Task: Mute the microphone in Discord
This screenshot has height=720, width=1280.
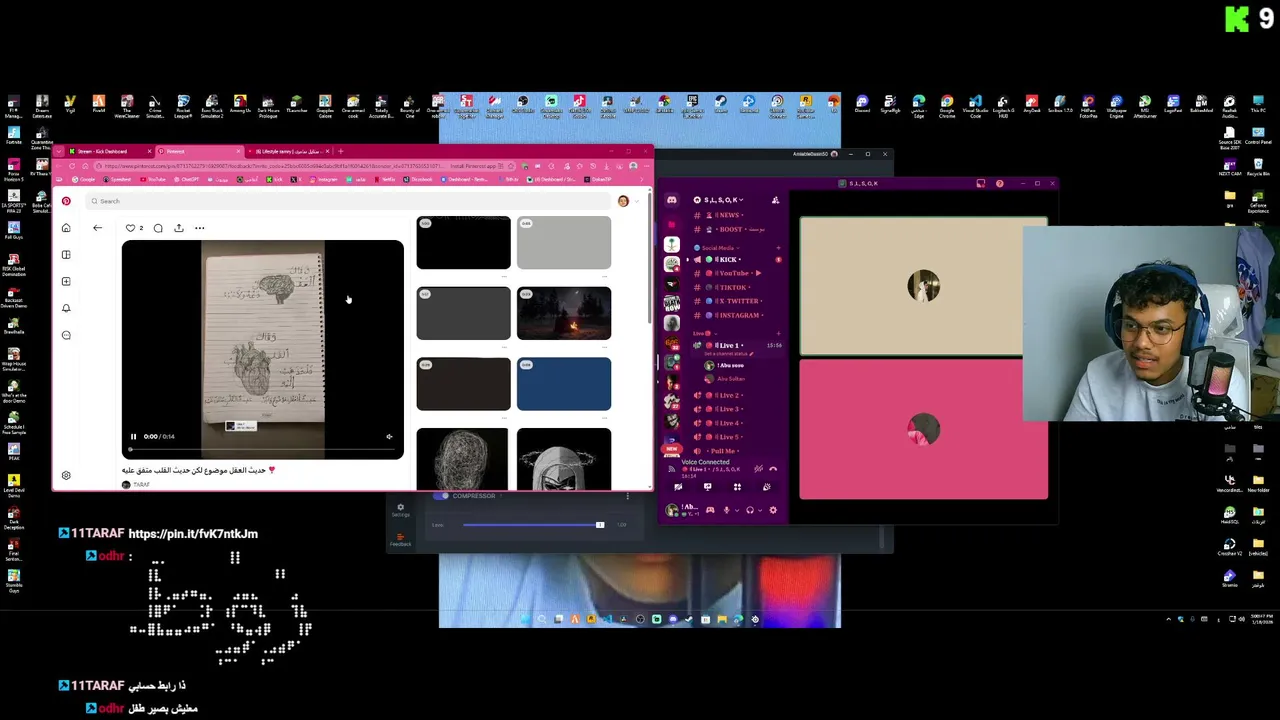Action: (727, 510)
